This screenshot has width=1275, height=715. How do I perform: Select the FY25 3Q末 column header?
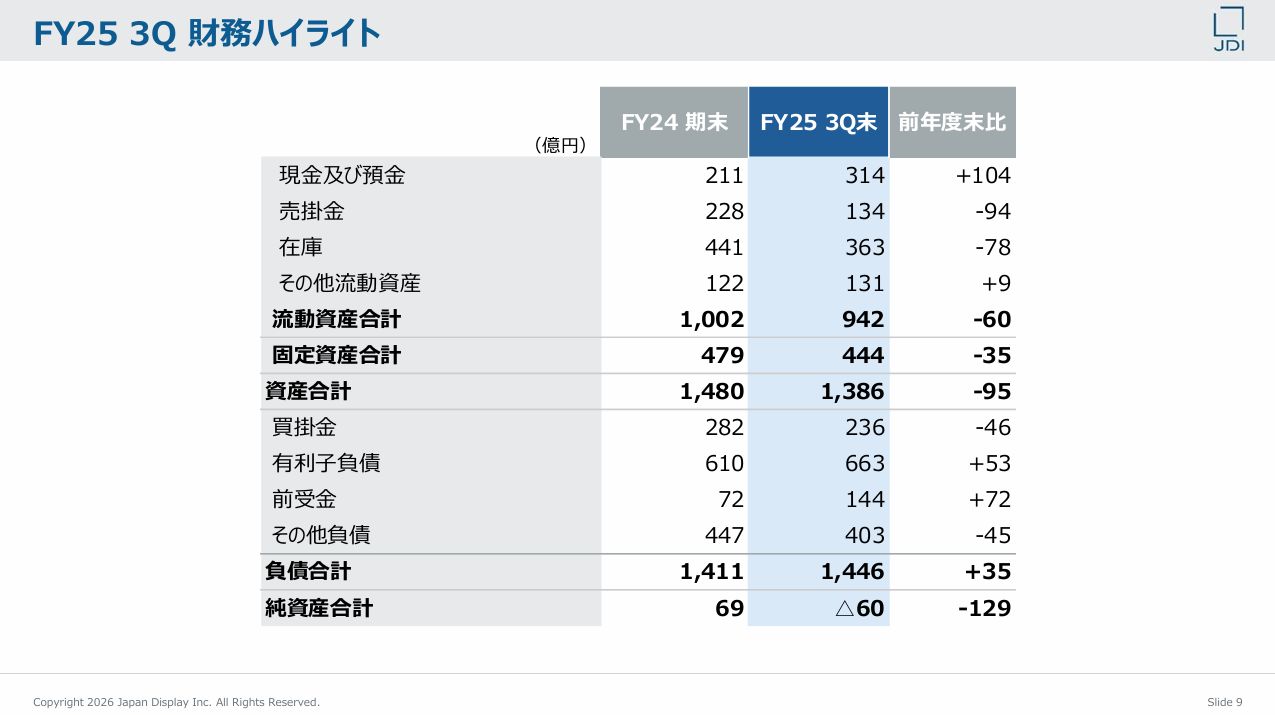pyautogui.click(x=818, y=122)
